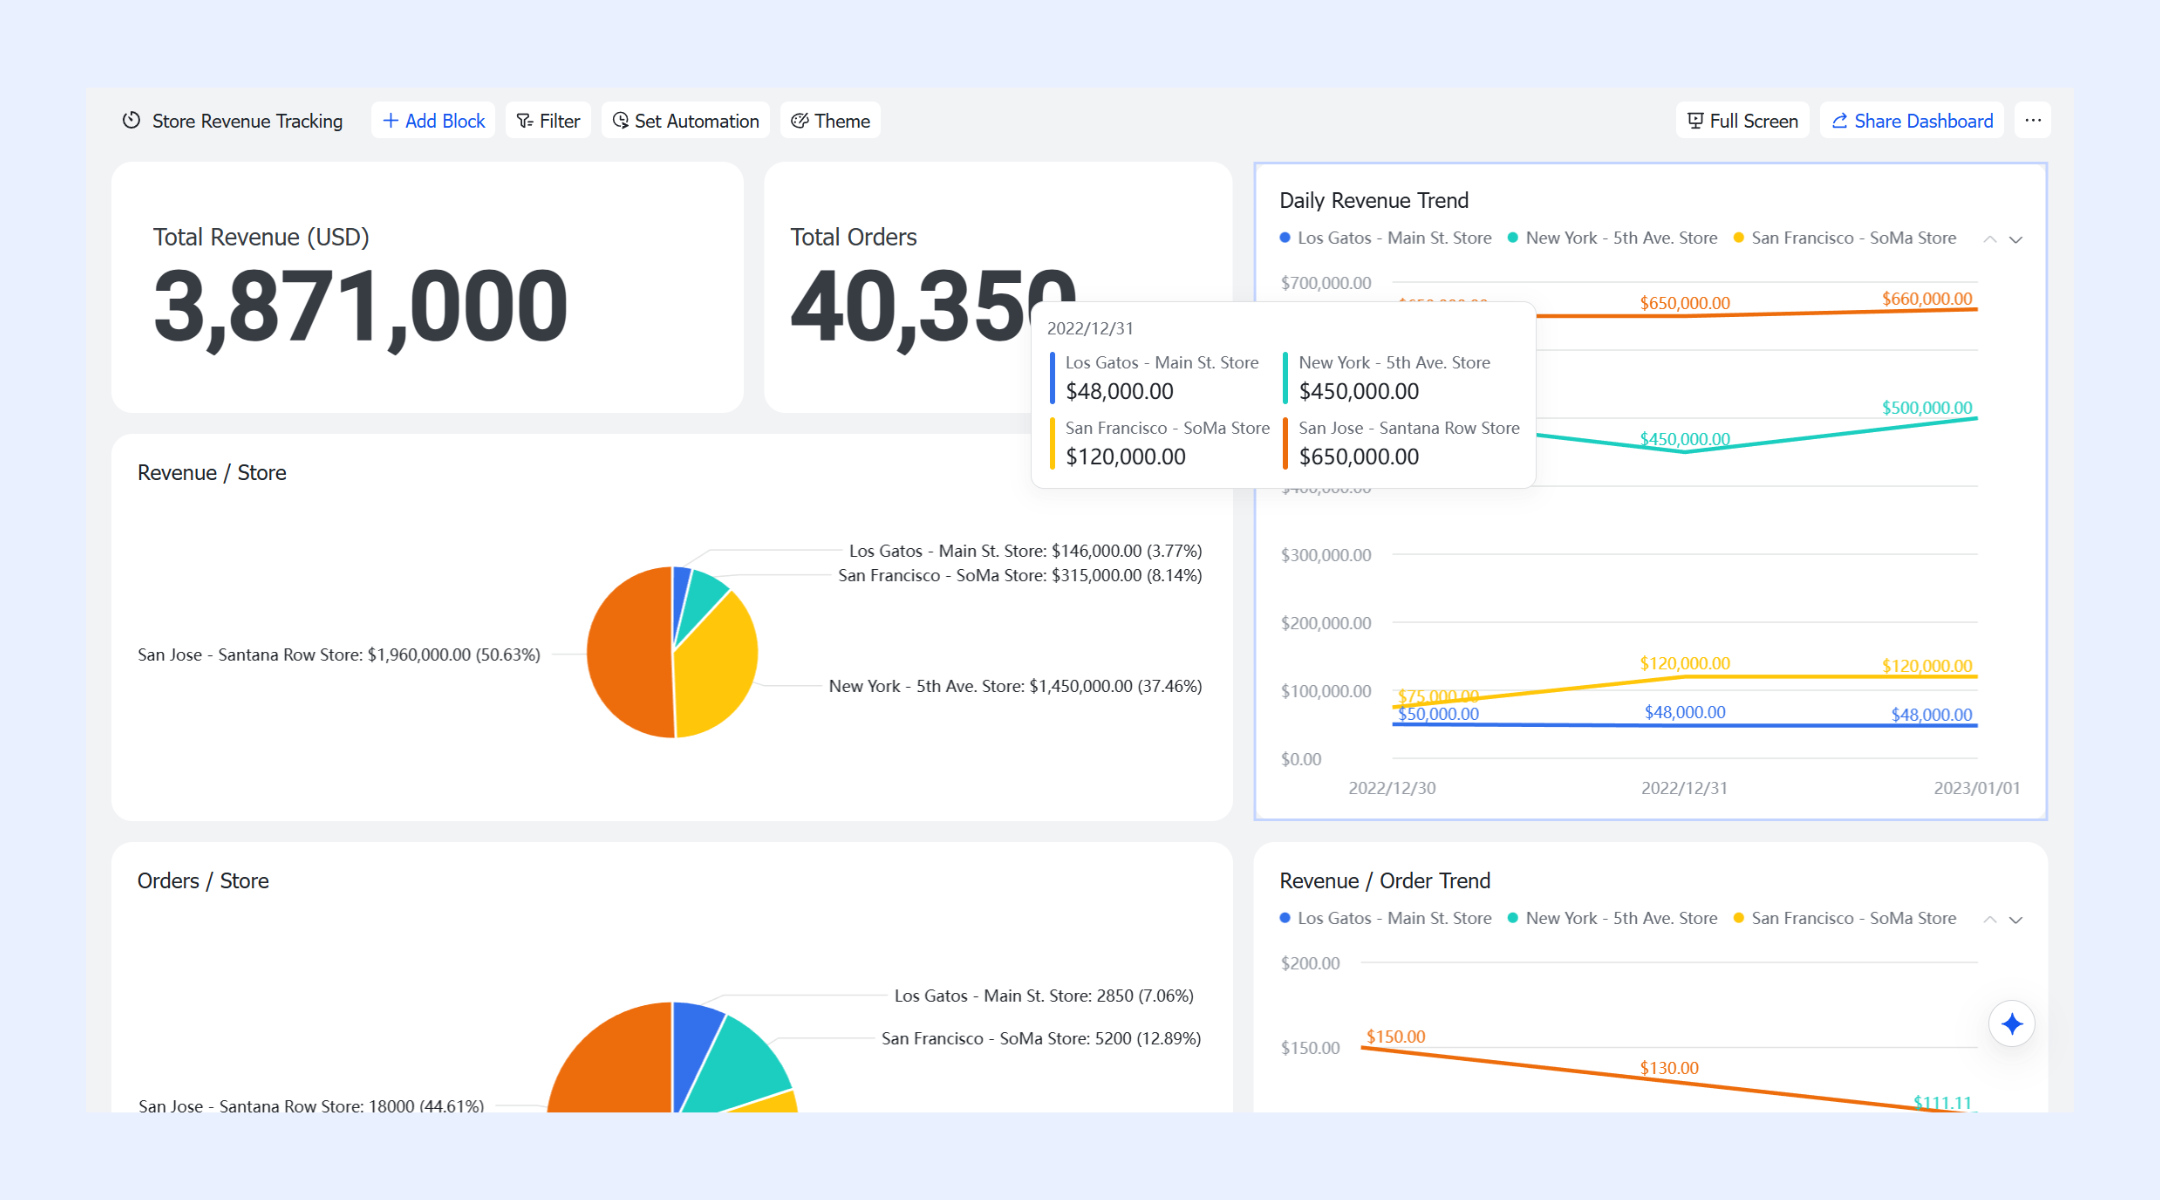Open the three-dots more options menu
This screenshot has width=2160, height=1200.
(2033, 121)
